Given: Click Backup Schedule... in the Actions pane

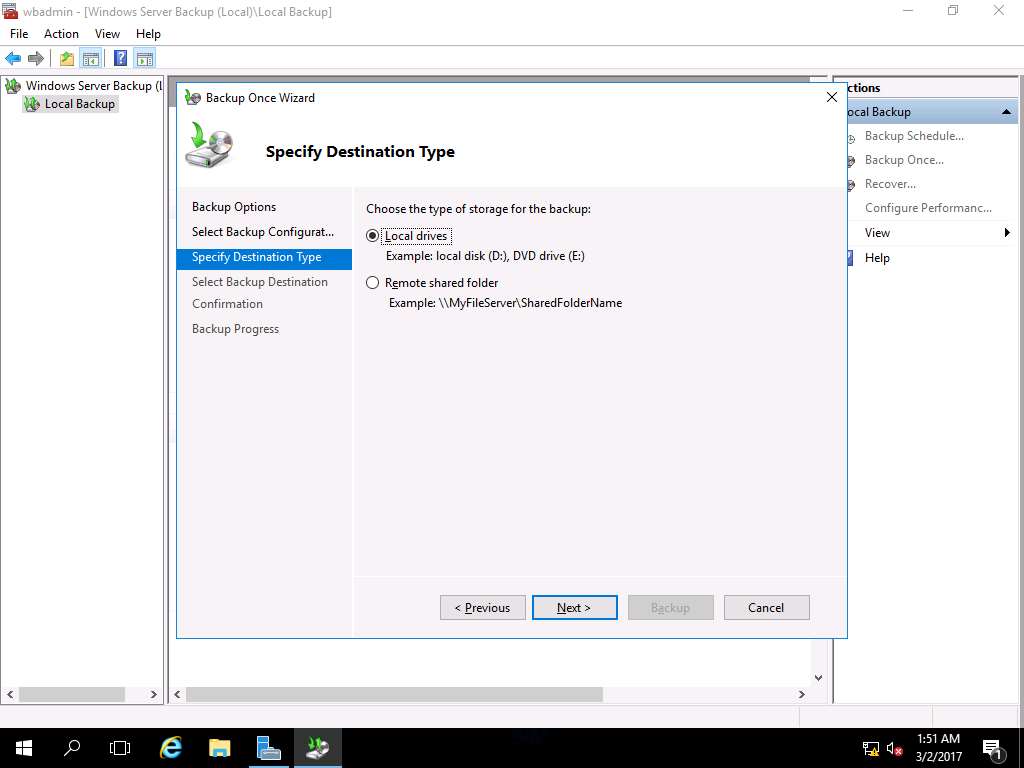Looking at the screenshot, I should coord(914,136).
